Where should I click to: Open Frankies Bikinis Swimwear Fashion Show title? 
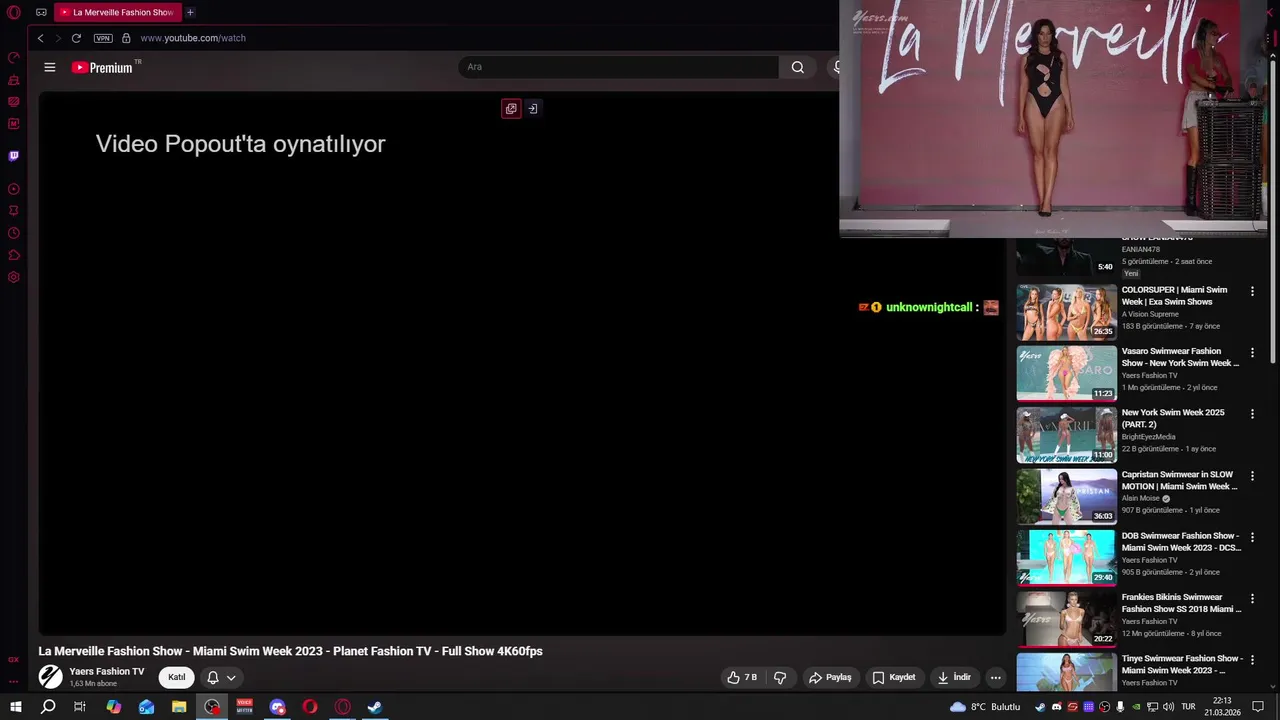pos(1181,603)
